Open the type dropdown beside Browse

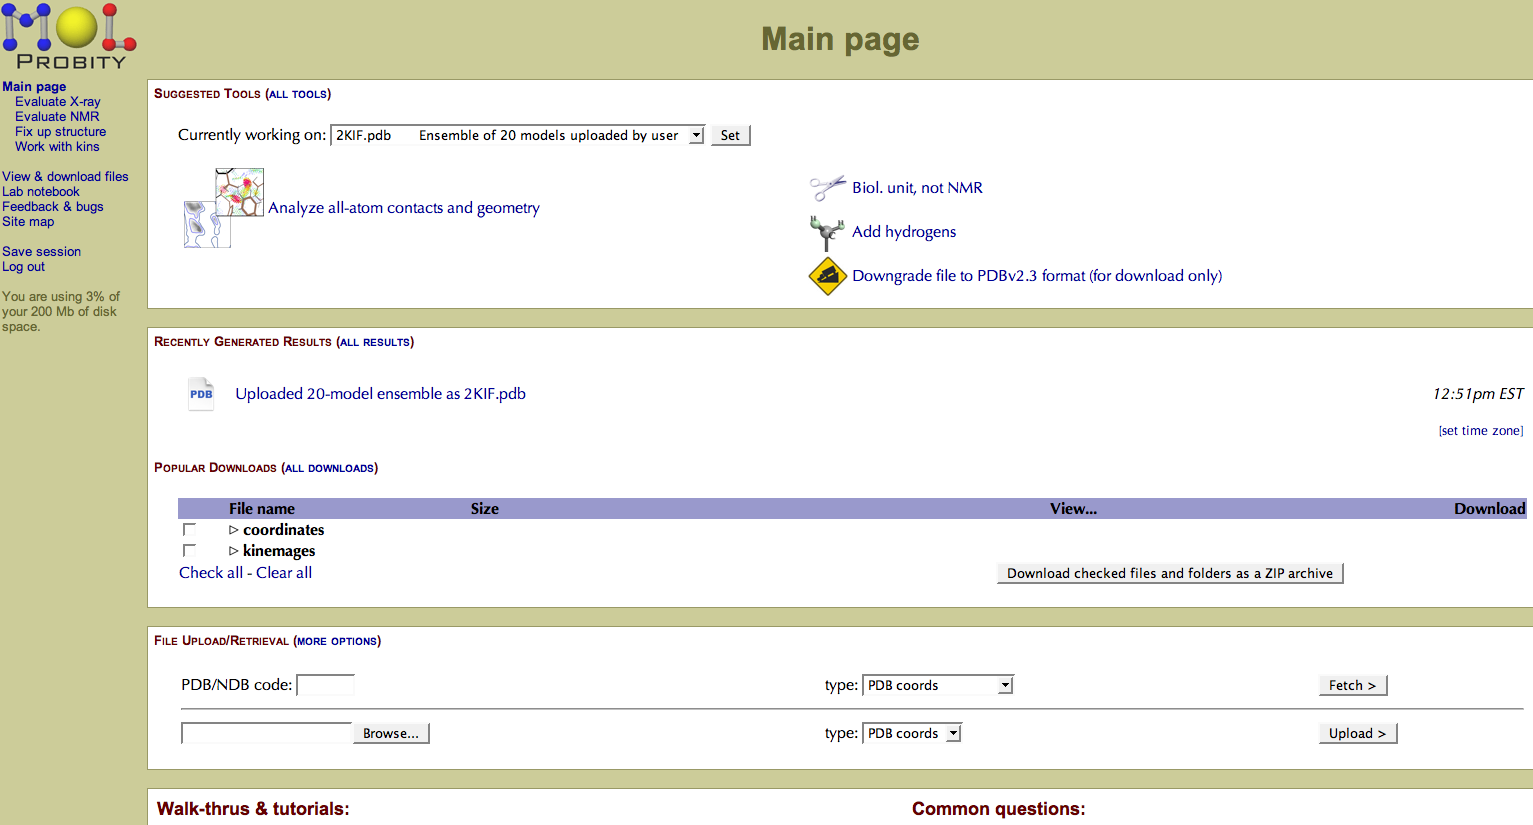tap(911, 734)
